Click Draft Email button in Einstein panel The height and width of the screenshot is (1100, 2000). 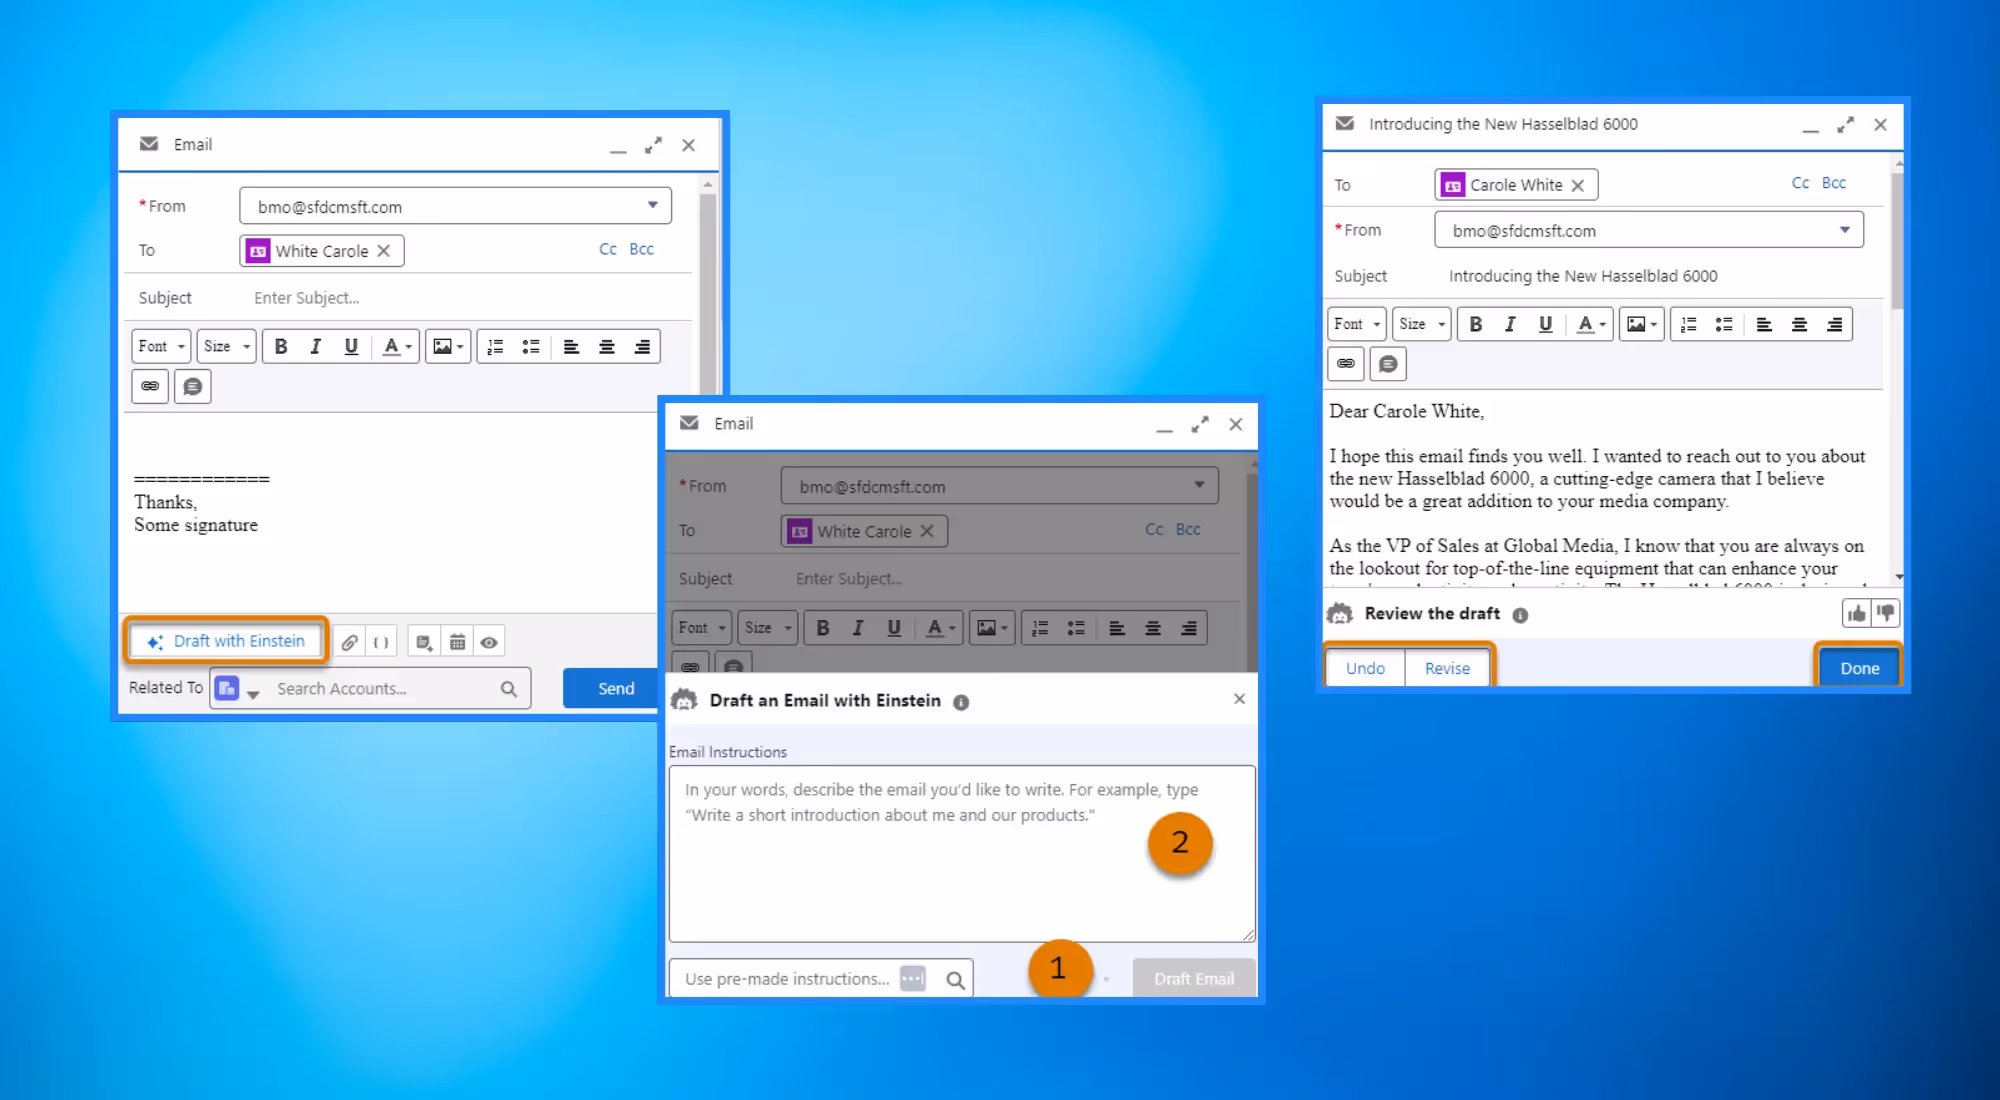point(1194,979)
